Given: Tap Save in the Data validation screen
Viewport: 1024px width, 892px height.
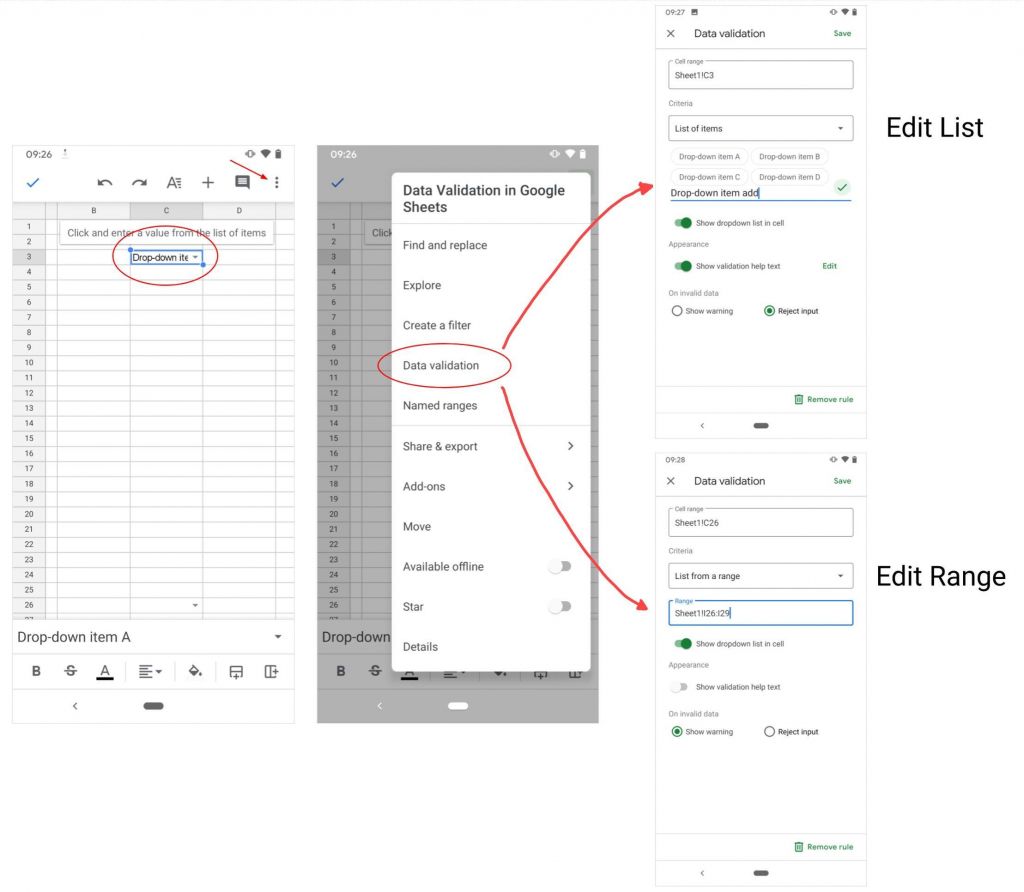Looking at the screenshot, I should [842, 33].
